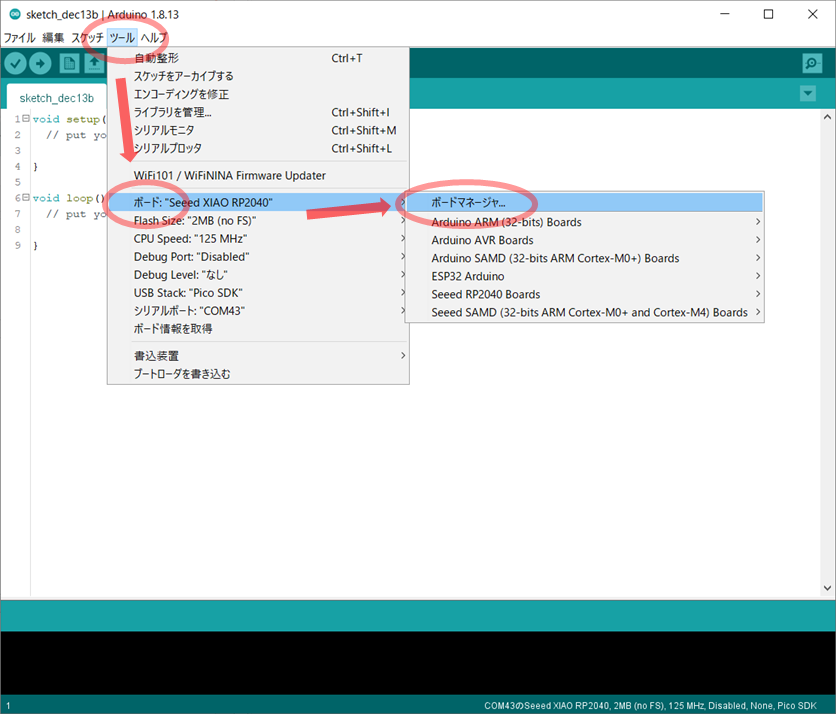The image size is (836, 714).
Task: Click the closing brace on line 4
Action: 36,166
